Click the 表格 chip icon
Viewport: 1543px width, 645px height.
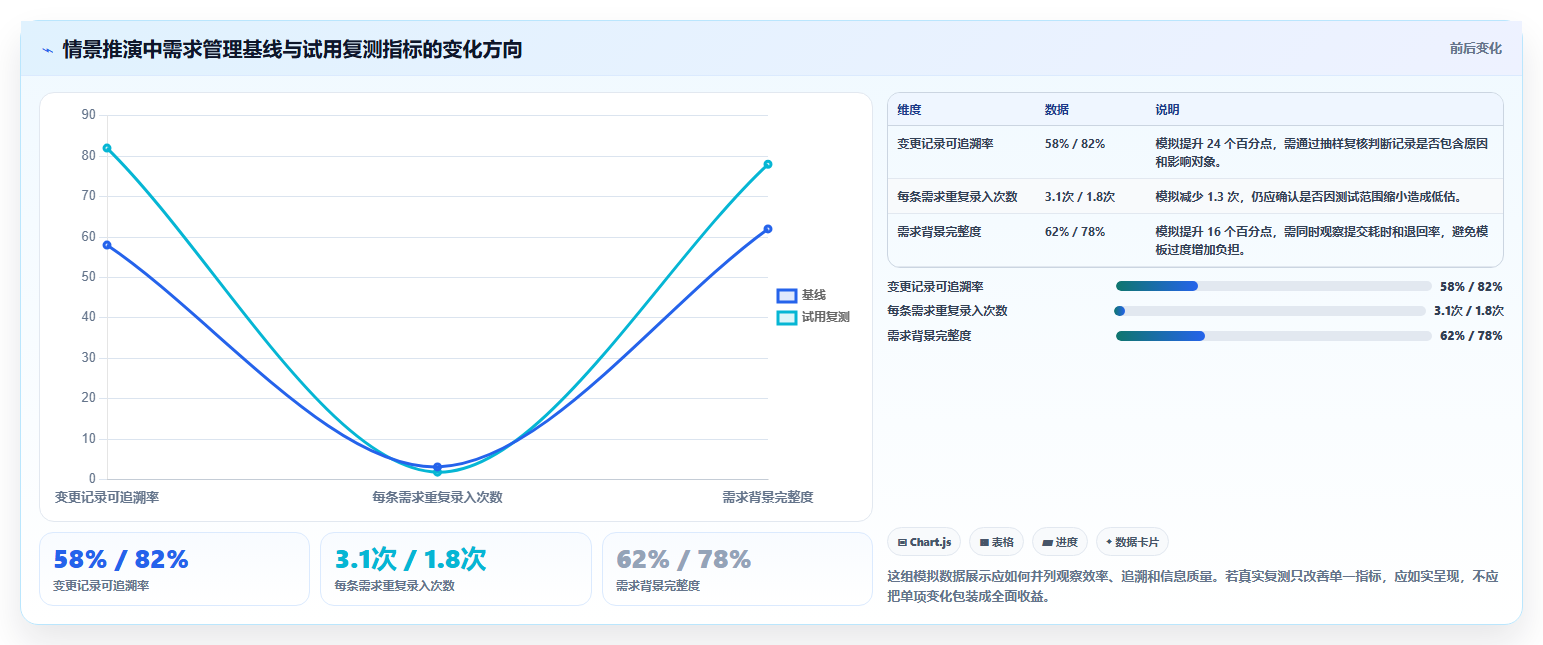point(984,542)
